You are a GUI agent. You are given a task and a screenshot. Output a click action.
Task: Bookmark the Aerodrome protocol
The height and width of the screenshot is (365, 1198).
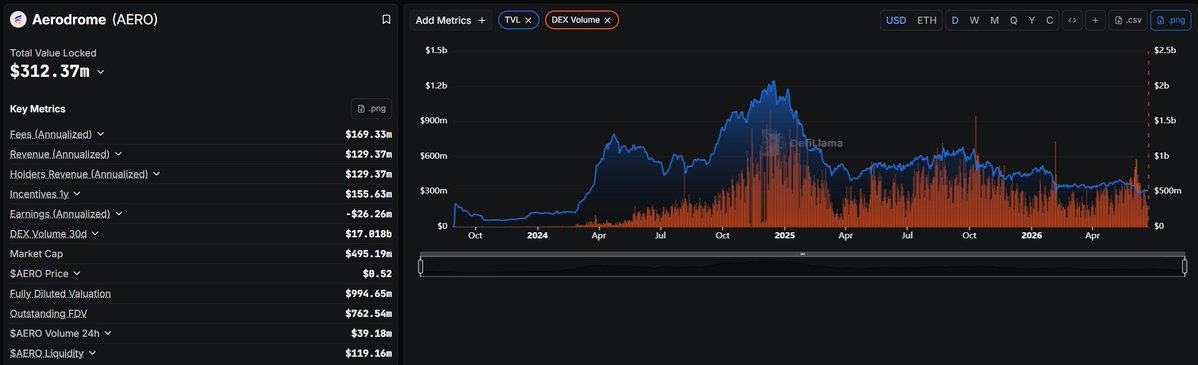click(387, 20)
